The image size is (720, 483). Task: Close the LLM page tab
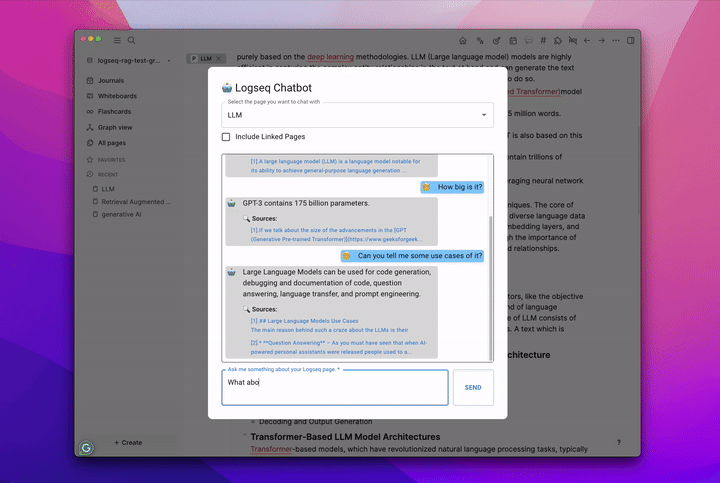pyautogui.click(x=219, y=58)
